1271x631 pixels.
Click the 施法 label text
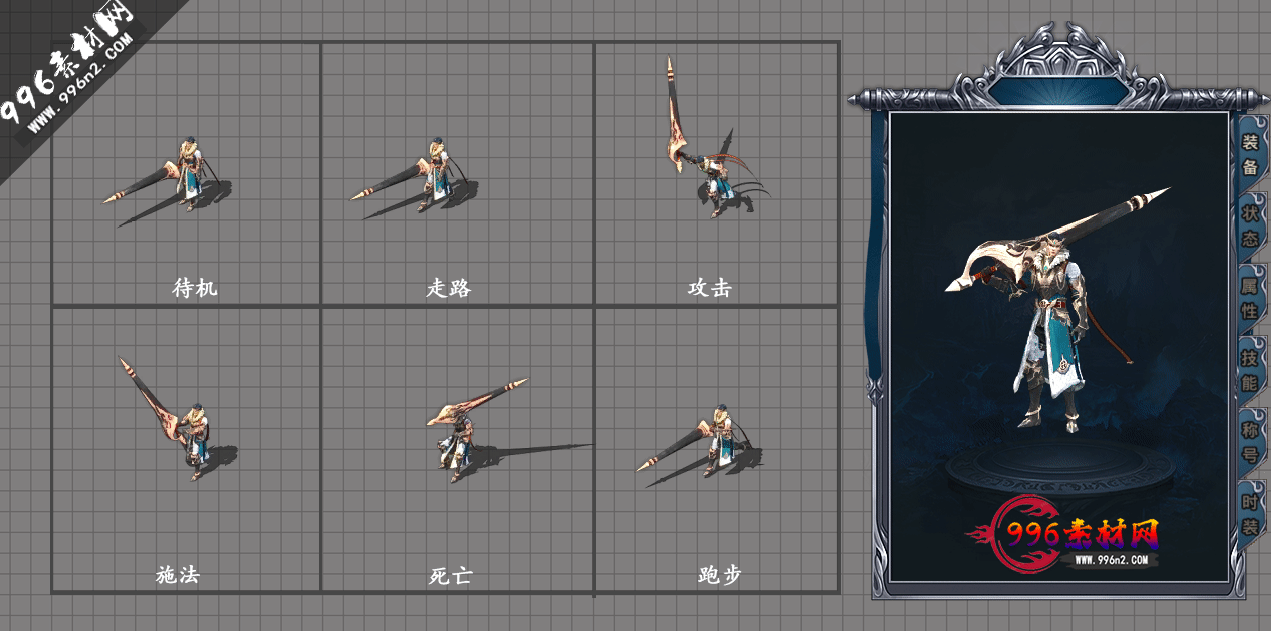(178, 575)
